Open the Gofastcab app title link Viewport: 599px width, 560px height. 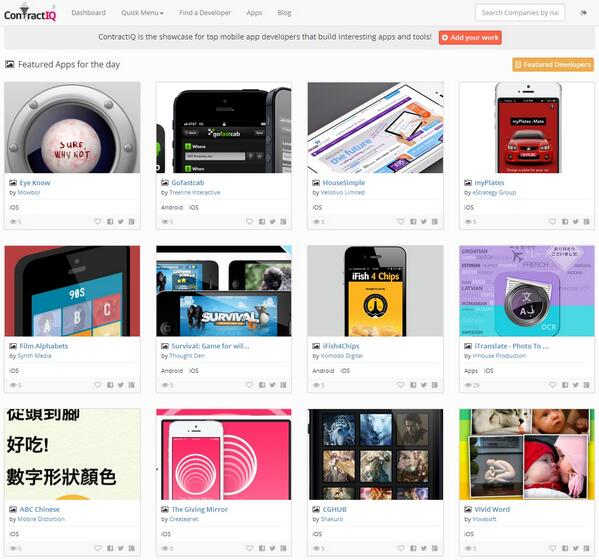point(188,183)
